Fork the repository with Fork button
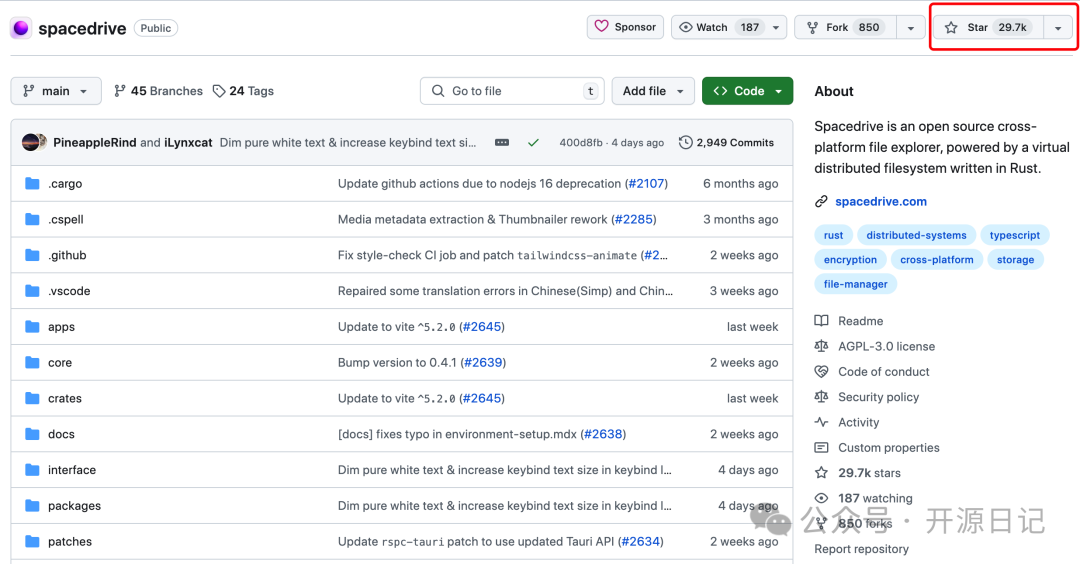 [x=845, y=28]
